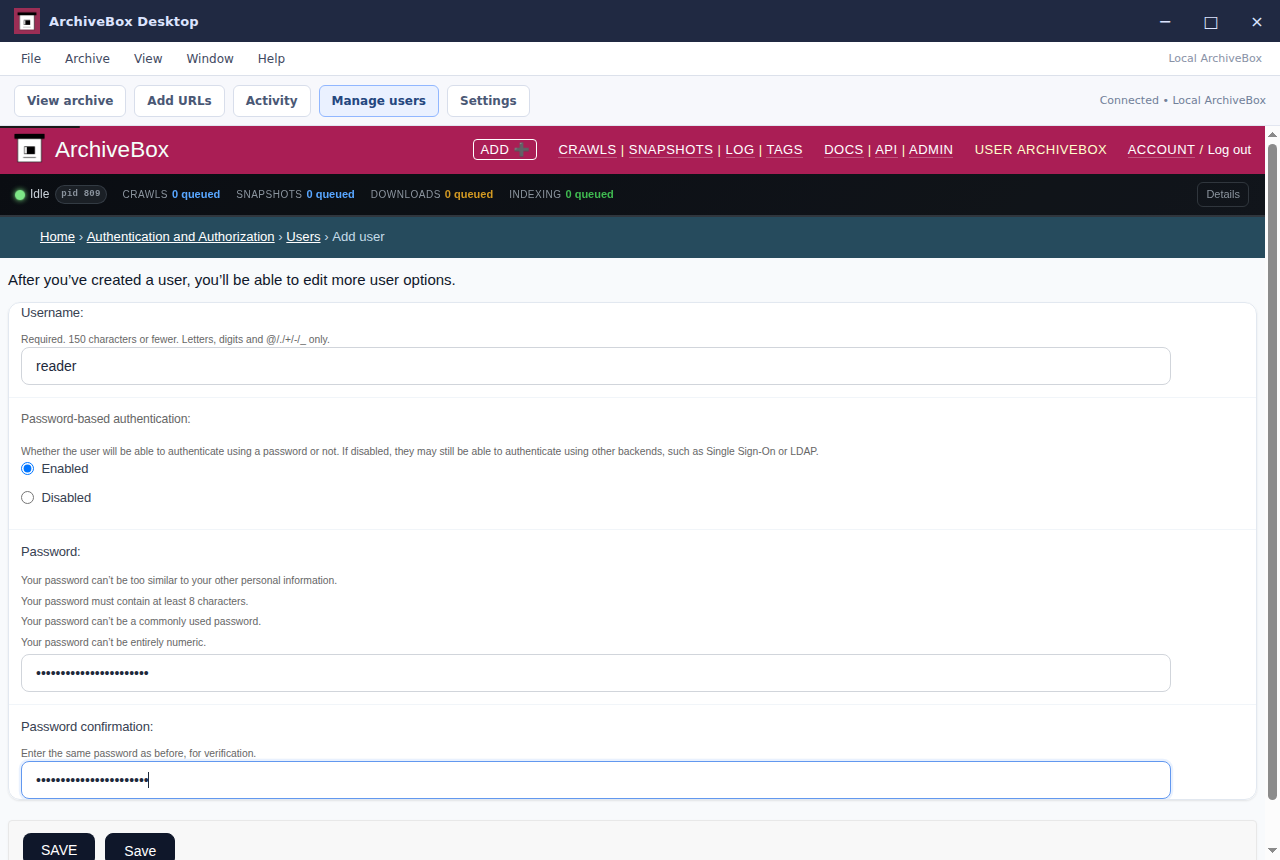Go to the Settings tab

(x=488, y=101)
